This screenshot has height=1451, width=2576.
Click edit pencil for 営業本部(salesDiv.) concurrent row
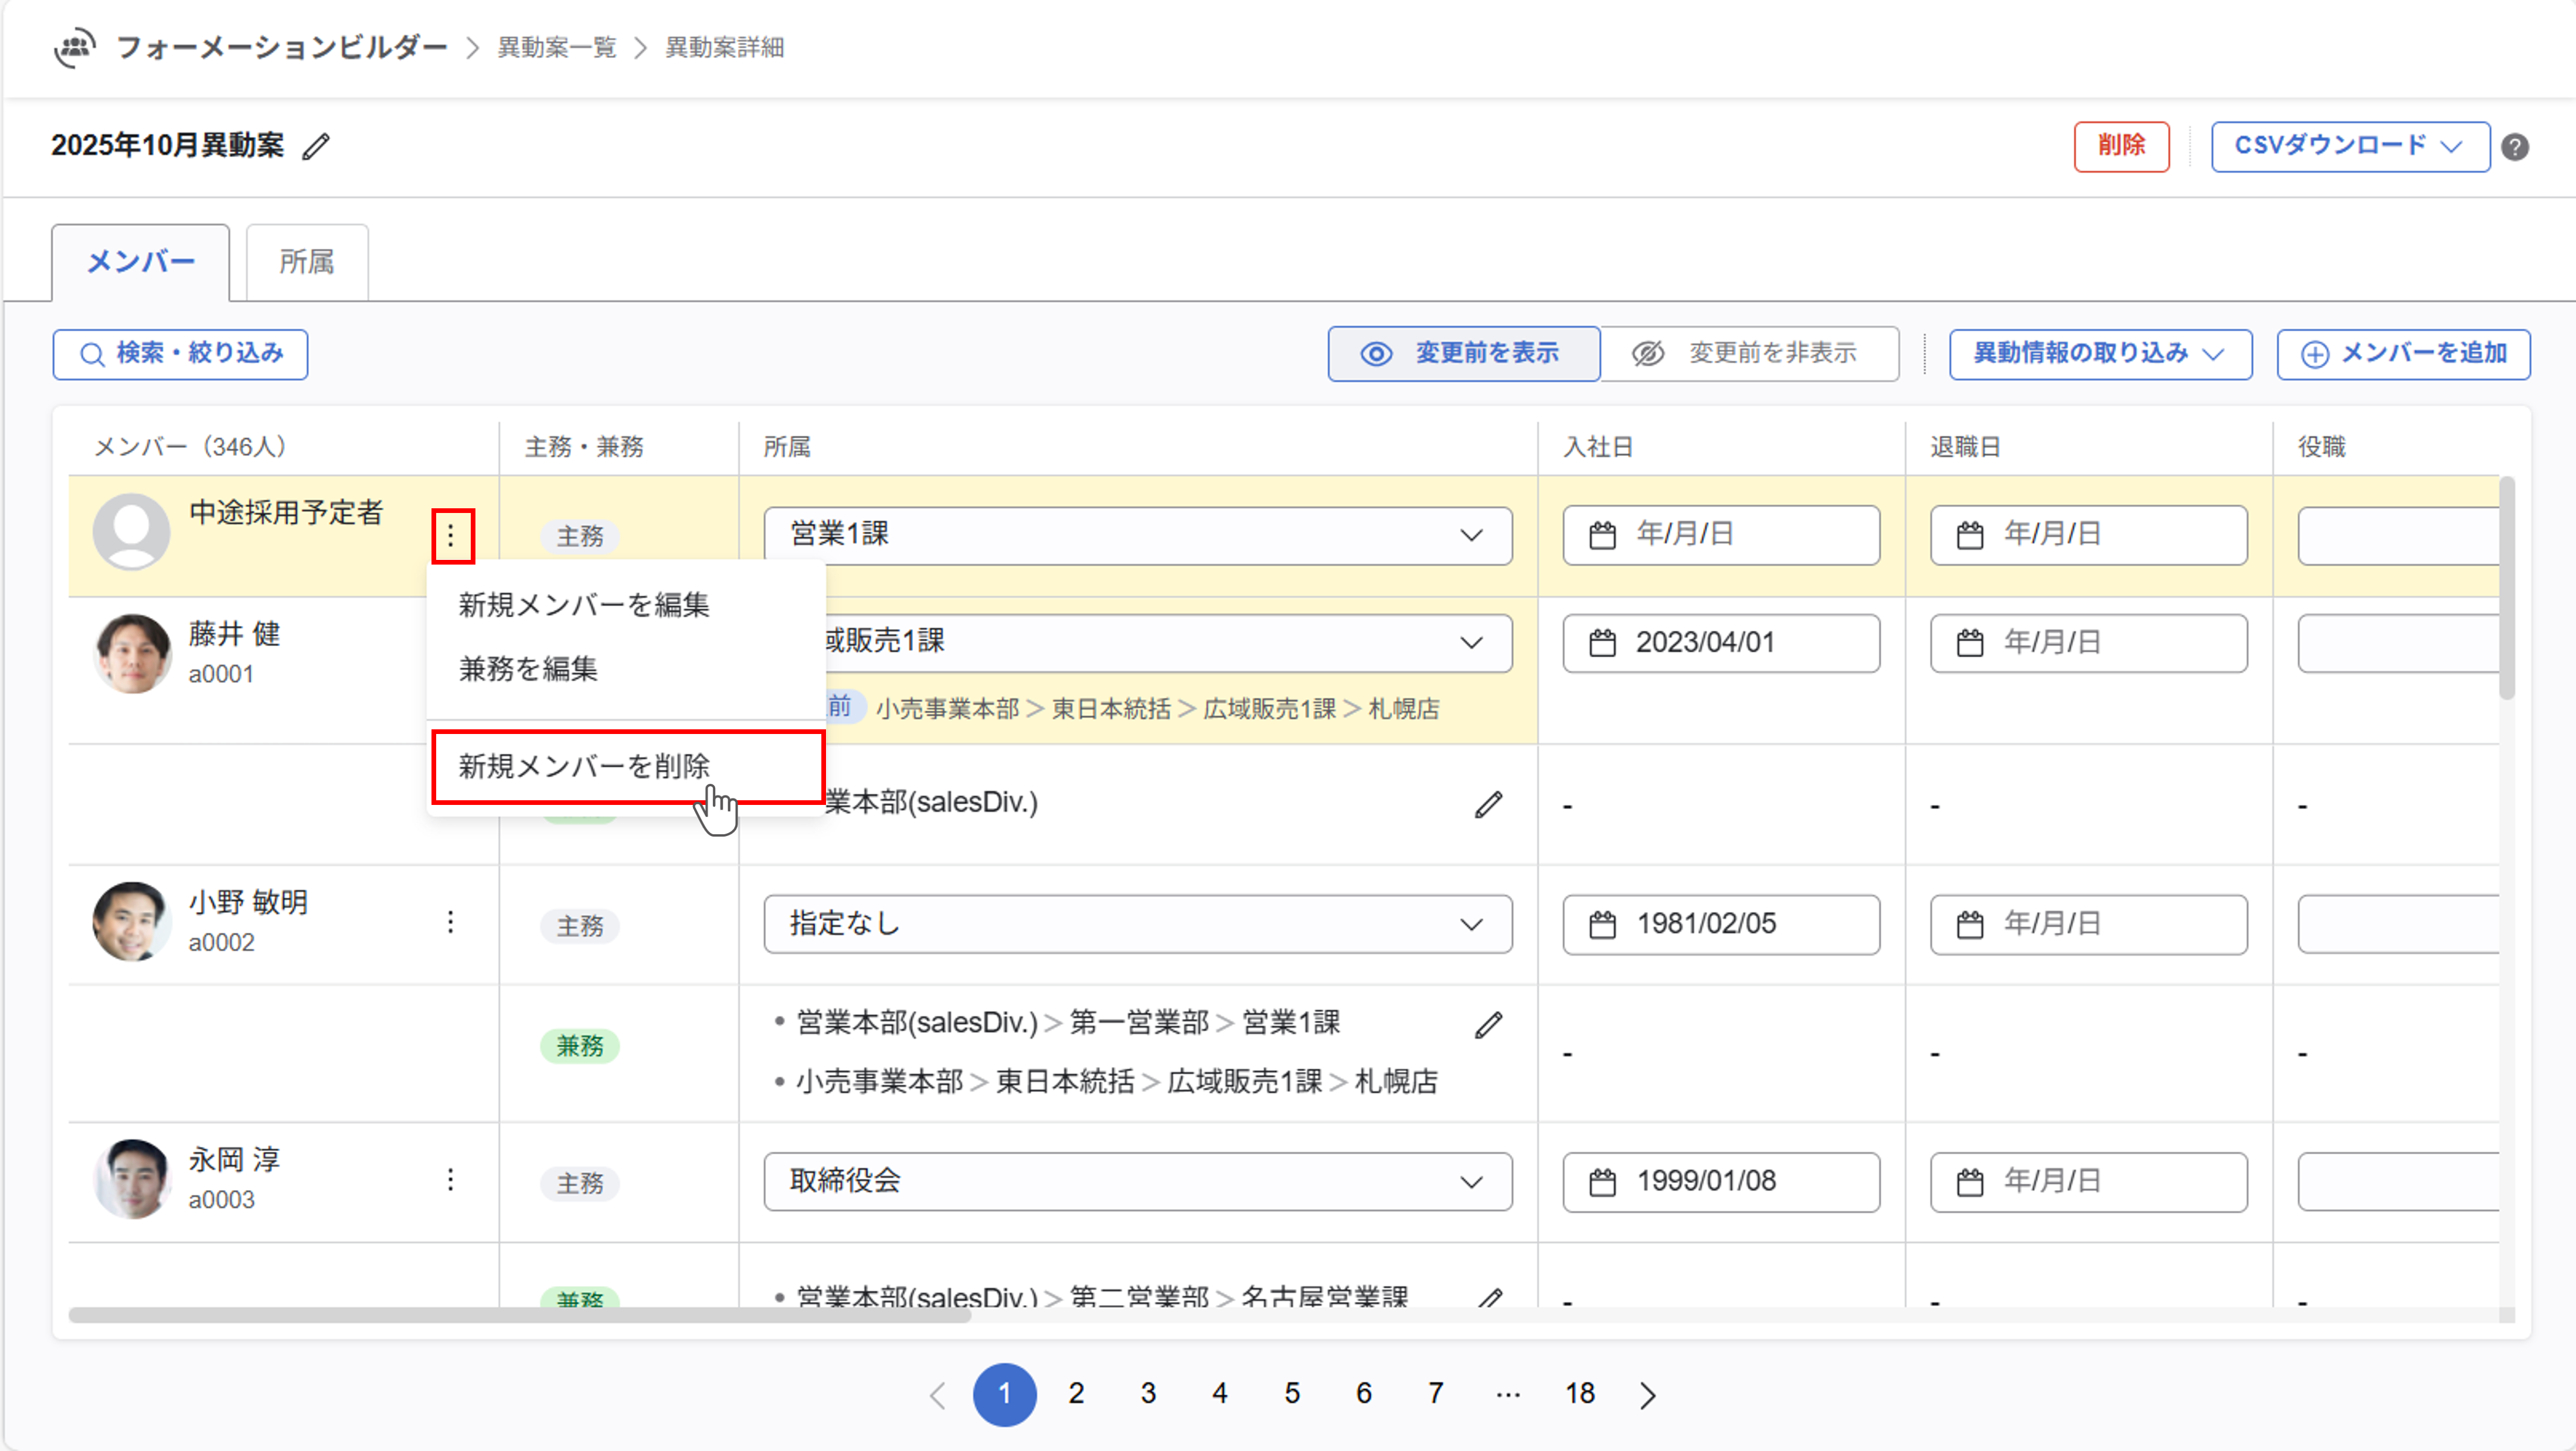1488,805
